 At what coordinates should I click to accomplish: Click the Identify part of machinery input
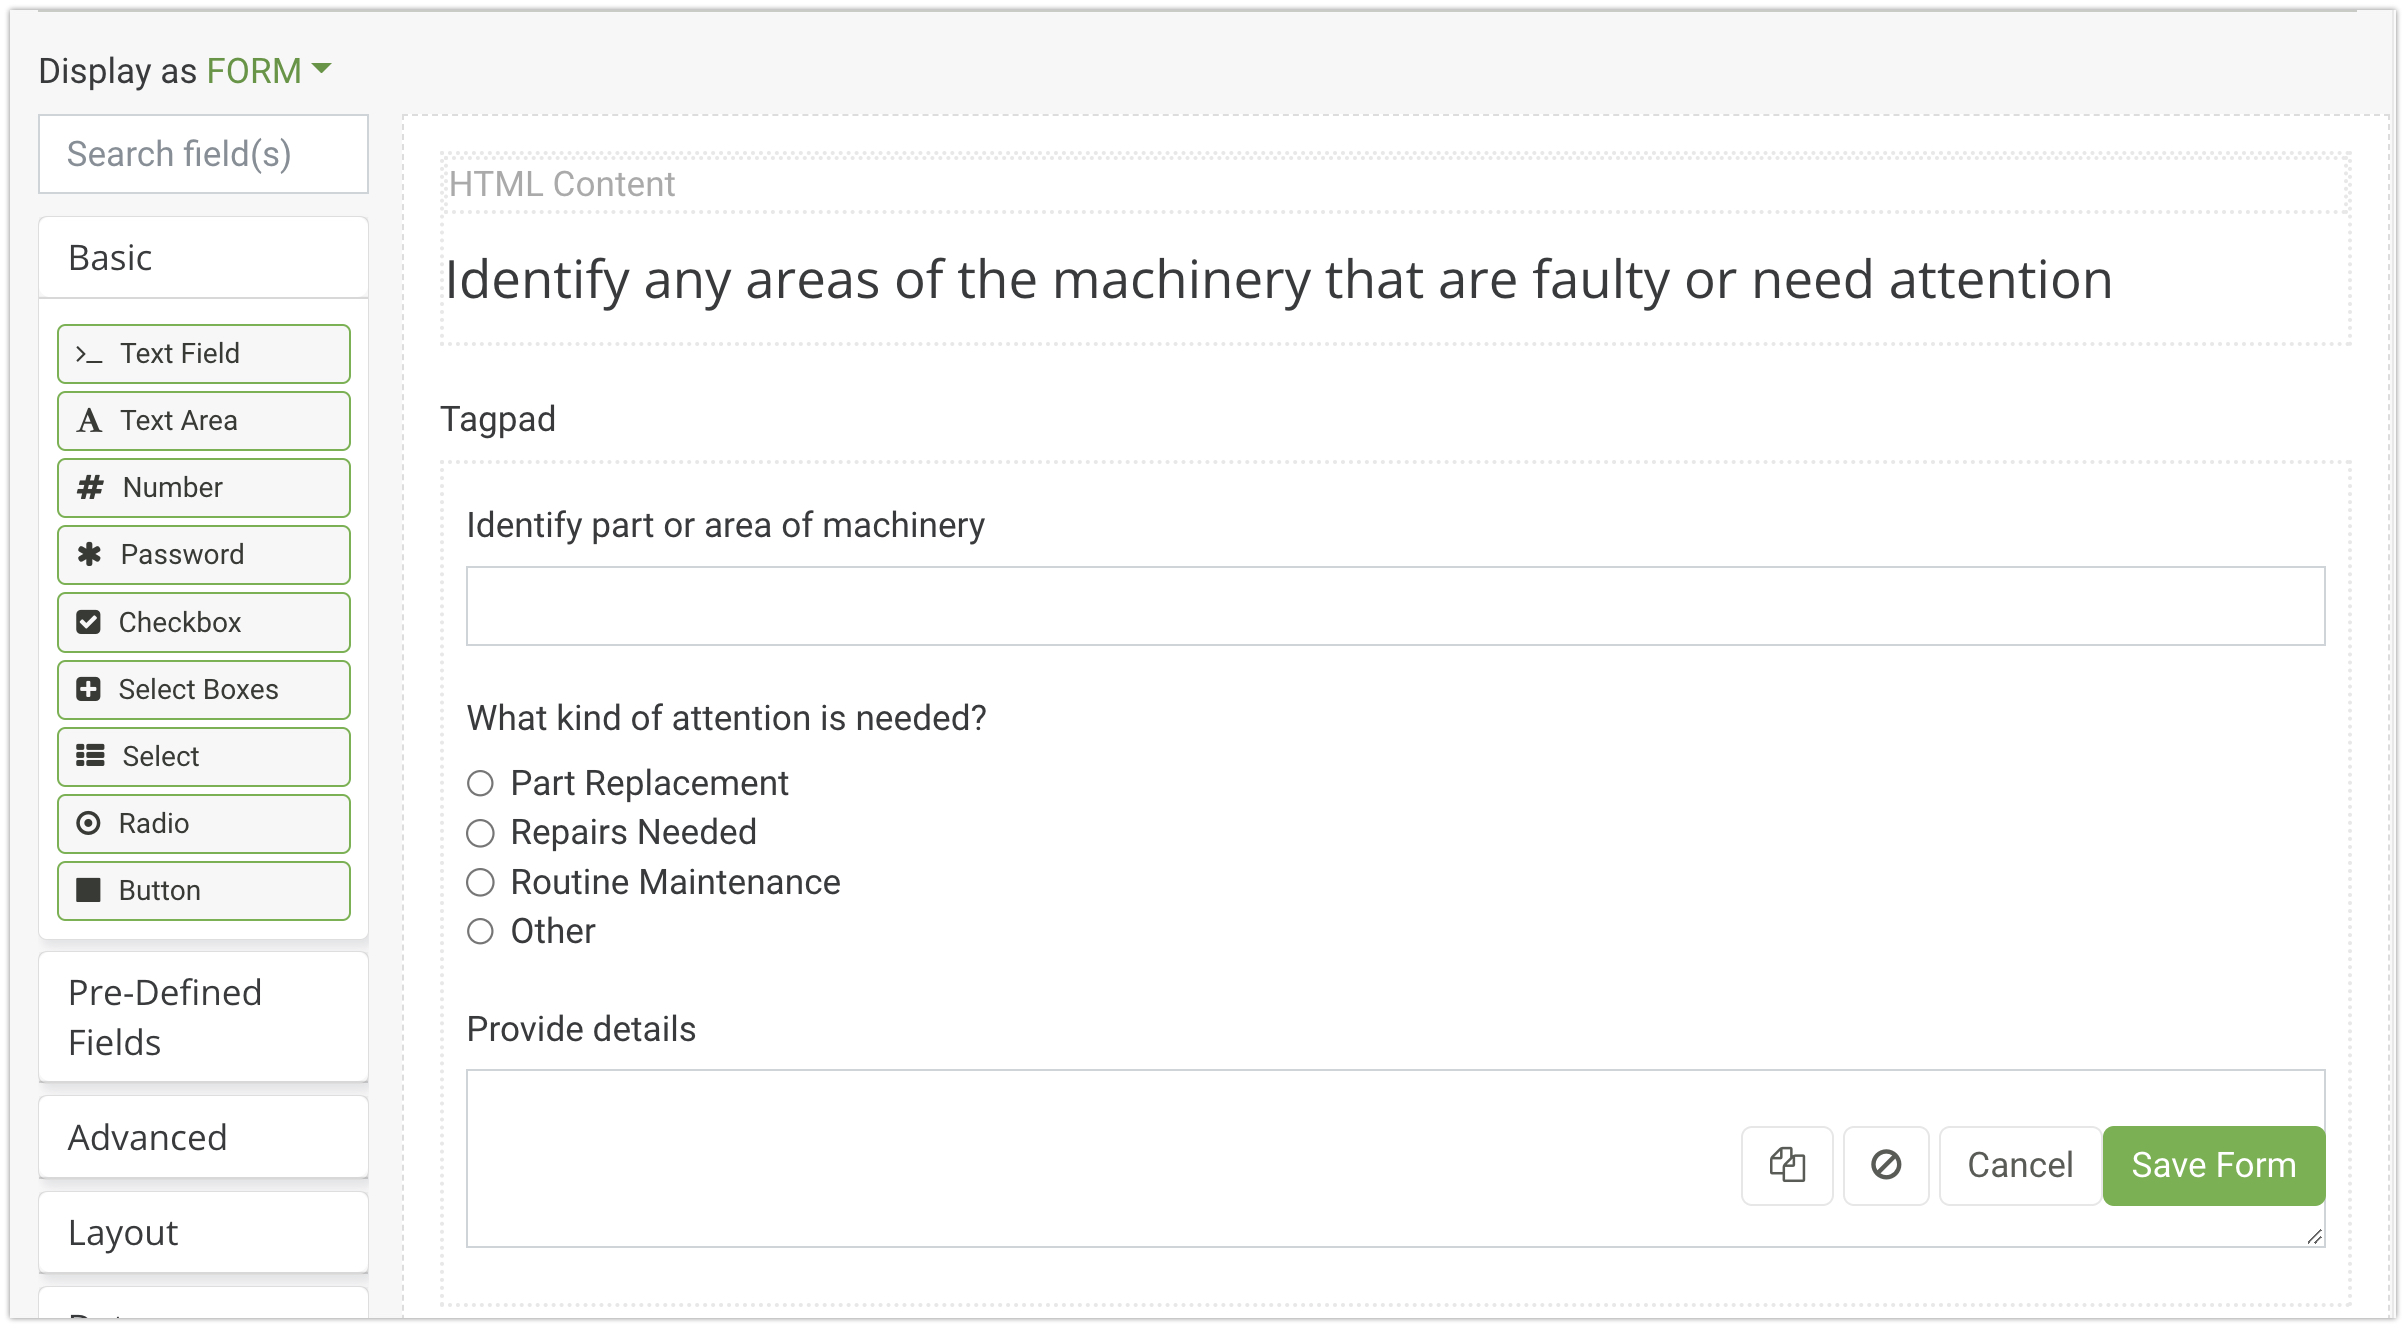pos(1395,606)
